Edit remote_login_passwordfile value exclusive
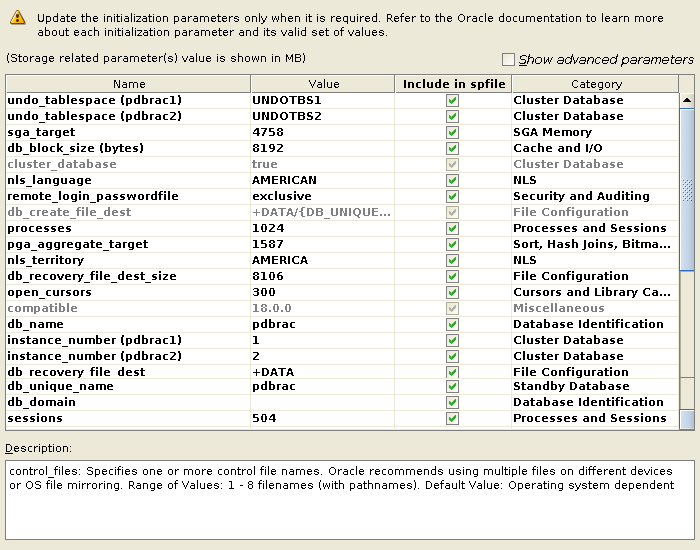Image resolution: width=700 pixels, height=550 pixels. coord(323,196)
